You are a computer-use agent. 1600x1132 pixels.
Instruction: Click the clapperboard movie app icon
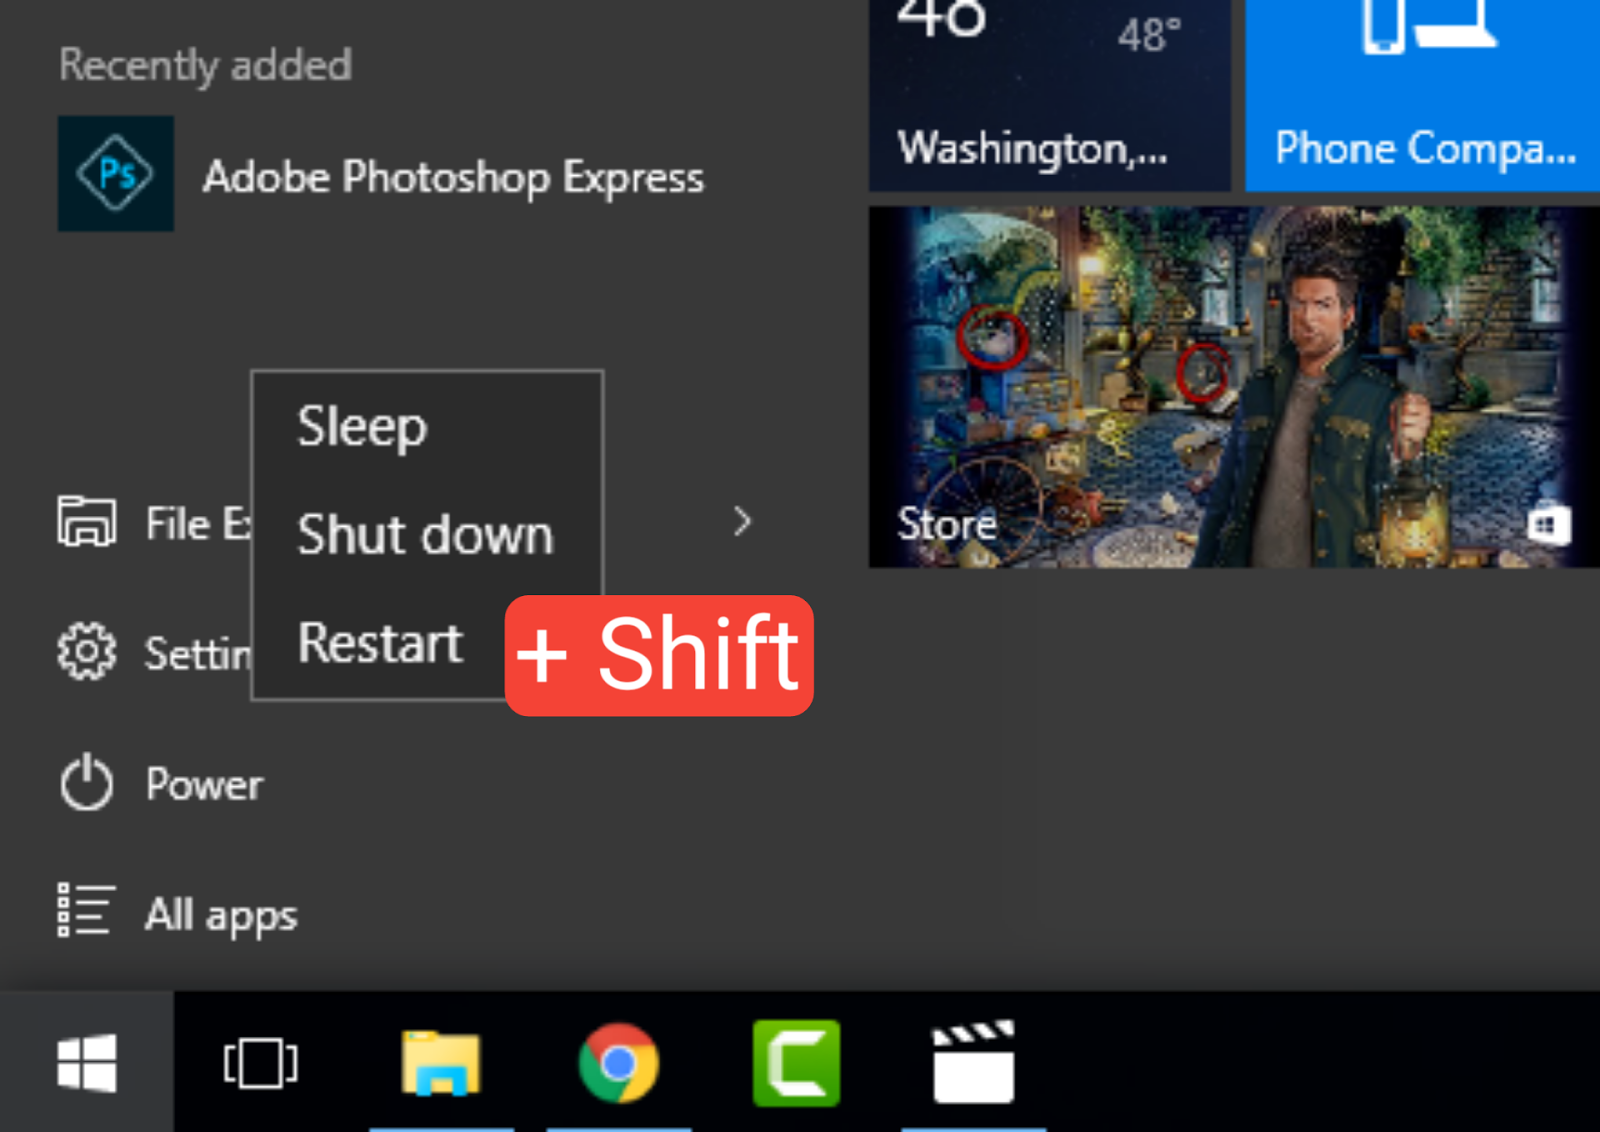coord(973,1062)
